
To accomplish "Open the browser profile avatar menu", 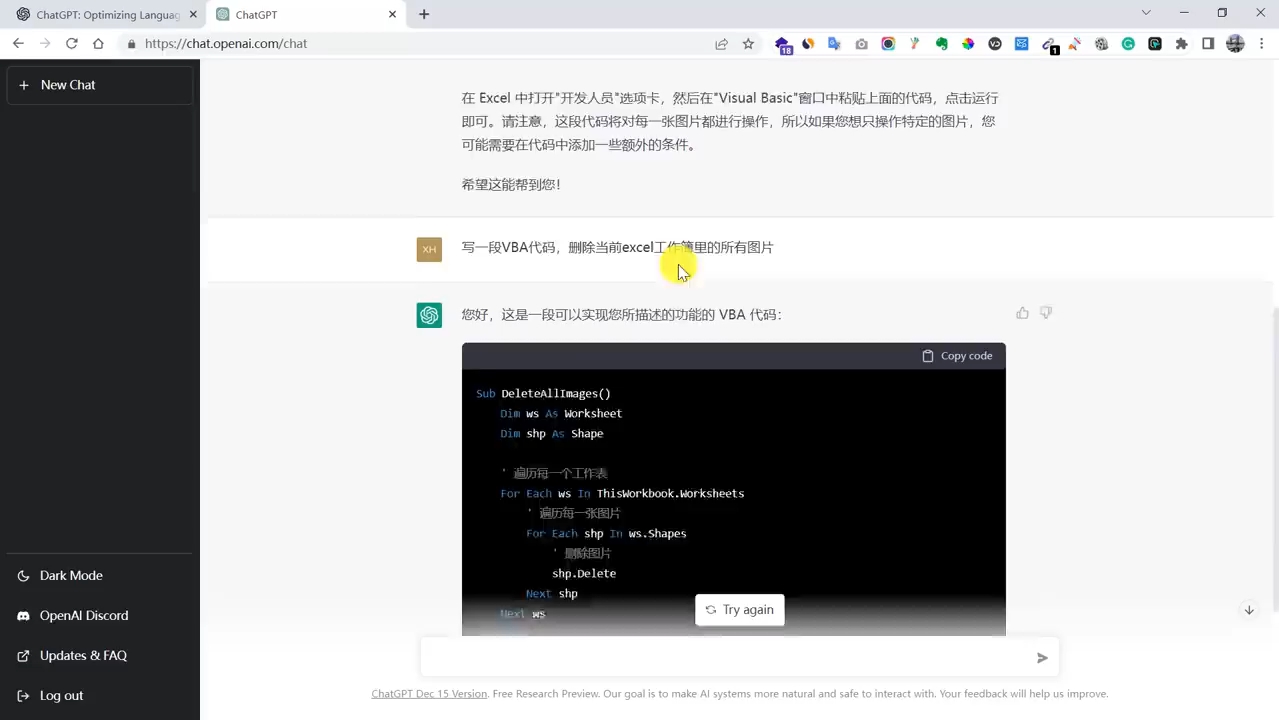I will tap(1235, 43).
